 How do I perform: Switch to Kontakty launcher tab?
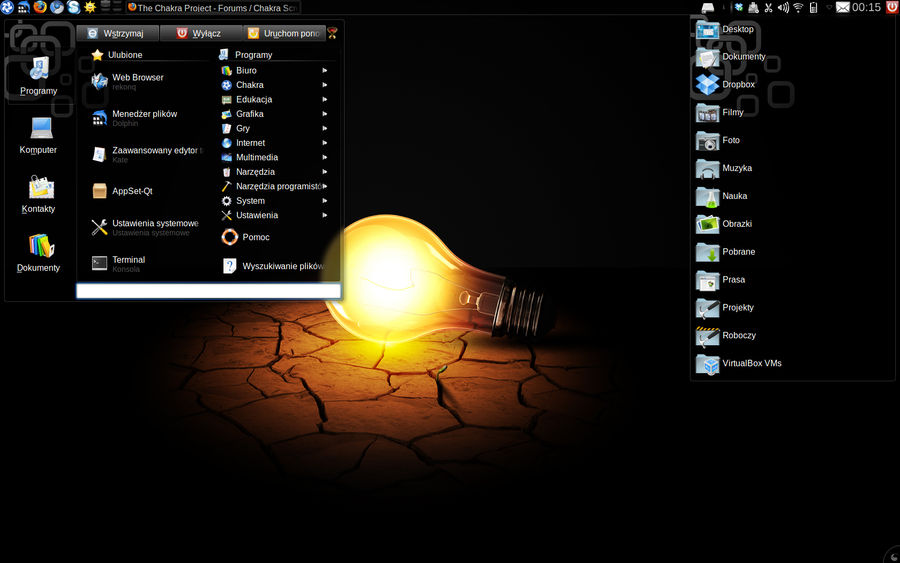(x=39, y=195)
